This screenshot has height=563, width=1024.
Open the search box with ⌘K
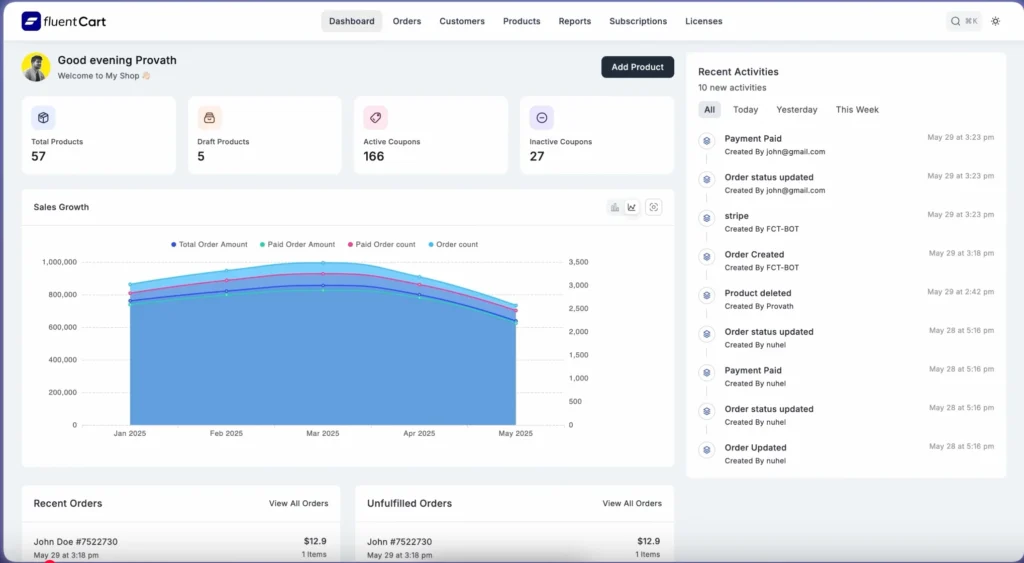click(964, 21)
